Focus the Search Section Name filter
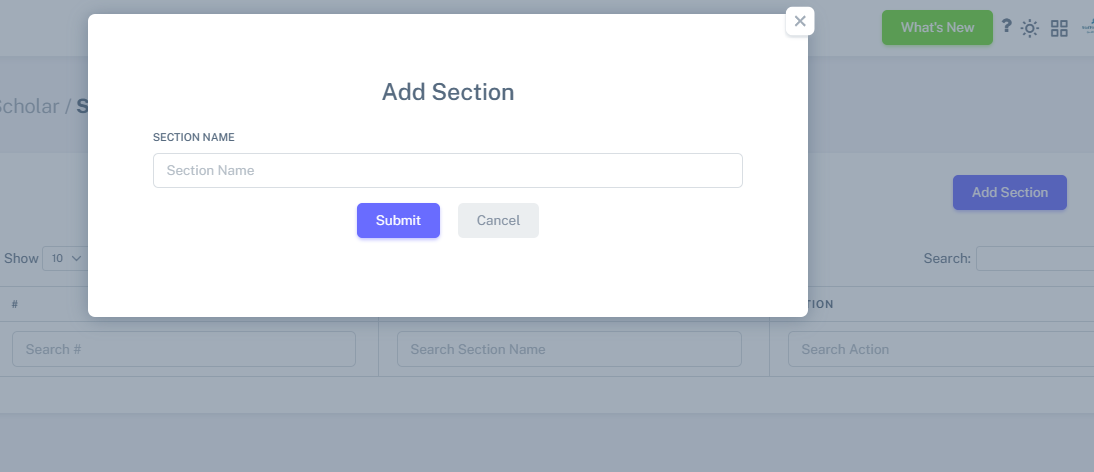The width and height of the screenshot is (1094, 472). [569, 349]
